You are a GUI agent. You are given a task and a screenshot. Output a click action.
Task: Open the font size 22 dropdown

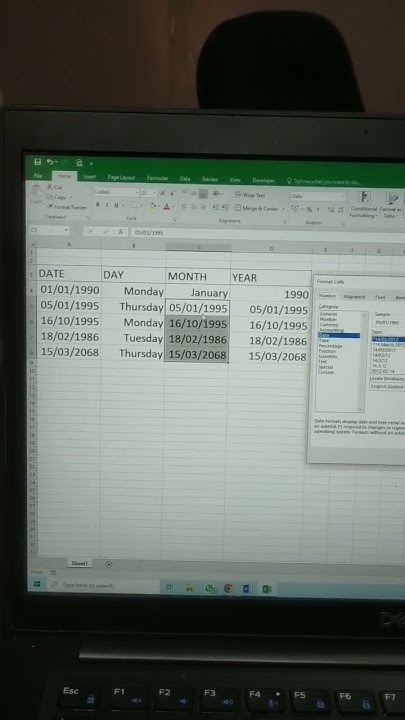[155, 193]
